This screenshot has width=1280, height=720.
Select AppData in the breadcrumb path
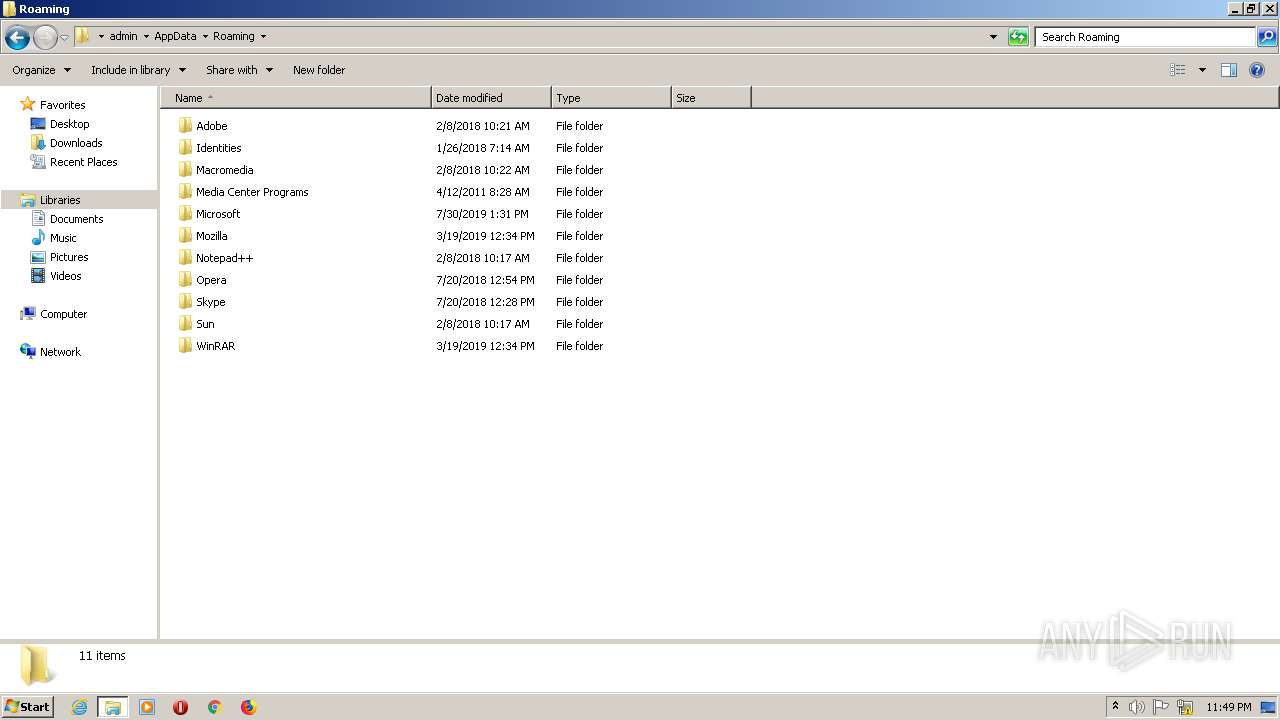(175, 36)
